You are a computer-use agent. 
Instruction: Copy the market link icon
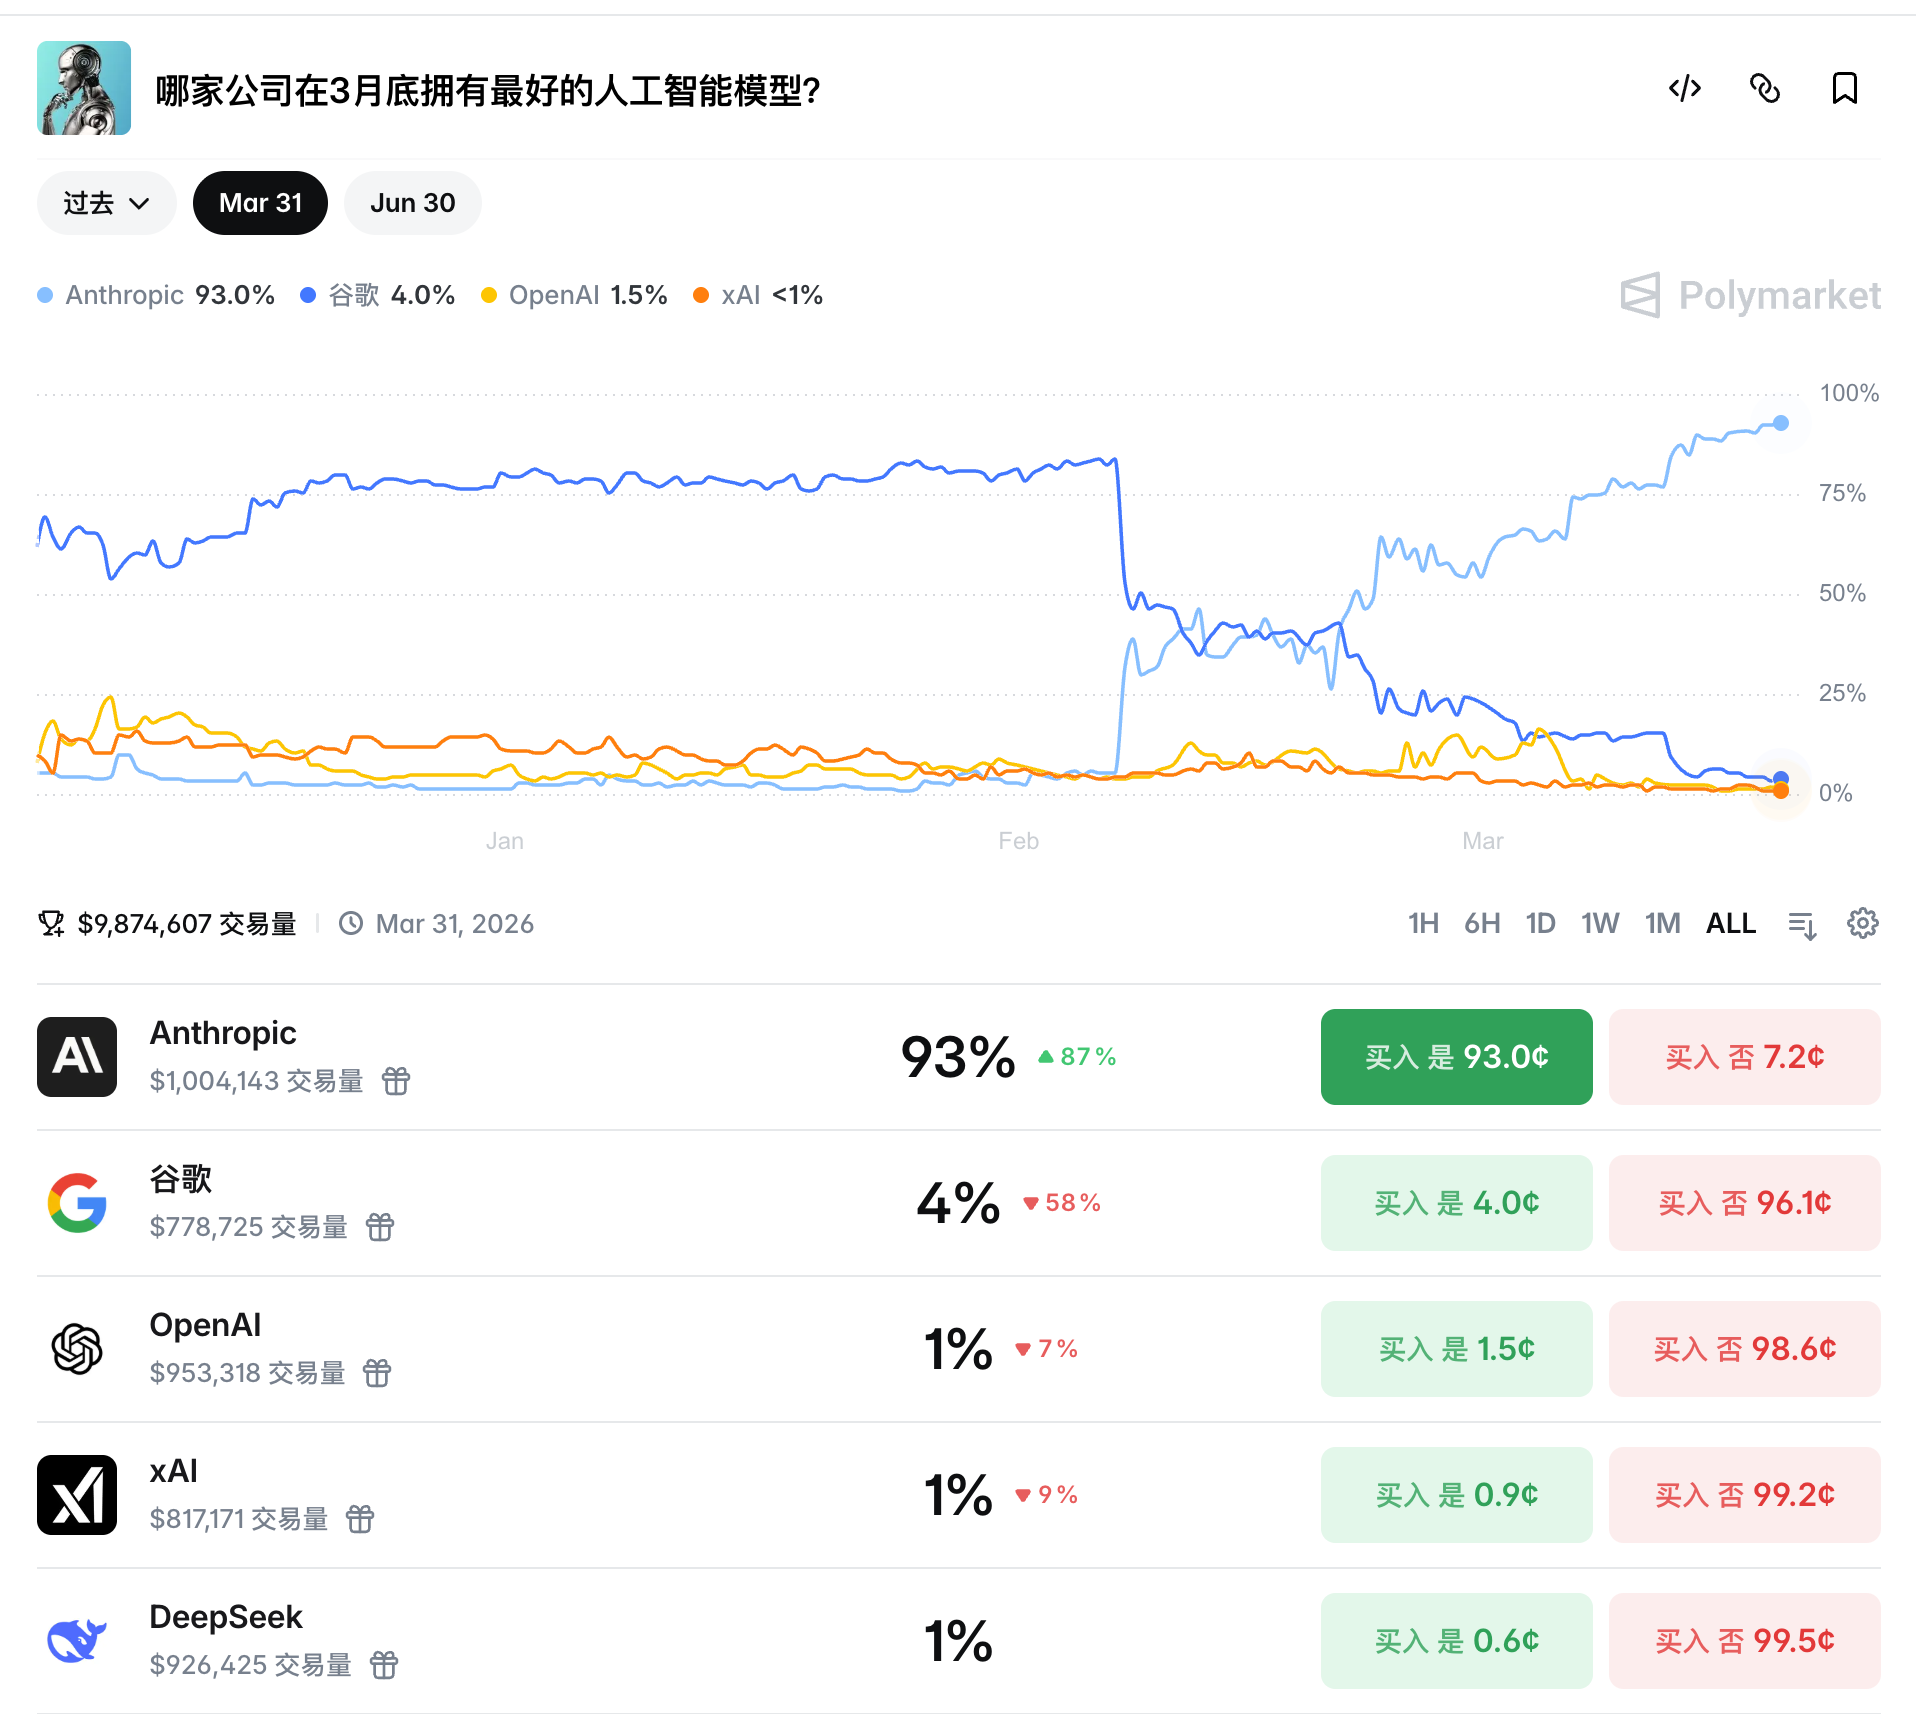(1765, 89)
